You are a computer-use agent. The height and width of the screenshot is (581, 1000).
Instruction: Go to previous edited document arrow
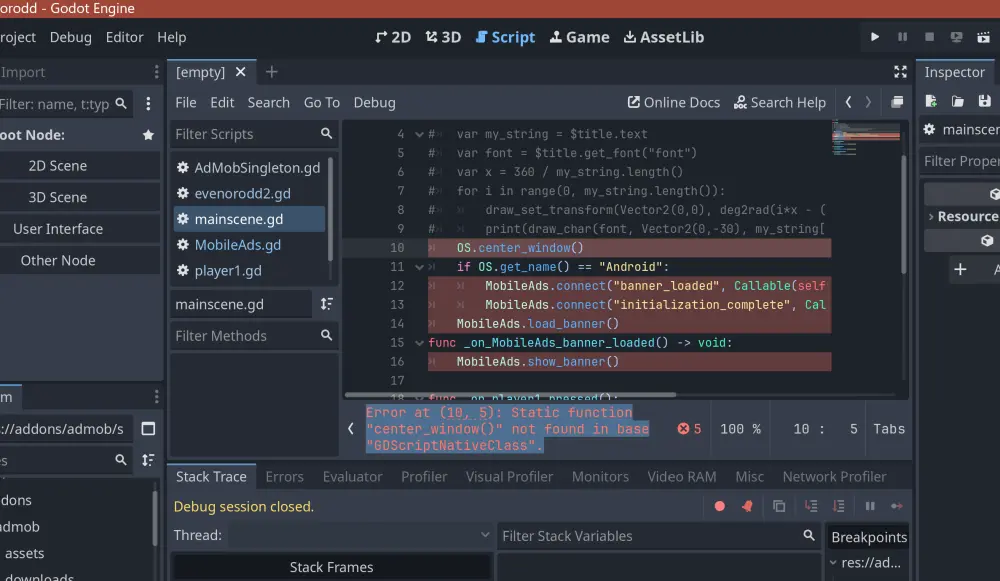click(848, 103)
